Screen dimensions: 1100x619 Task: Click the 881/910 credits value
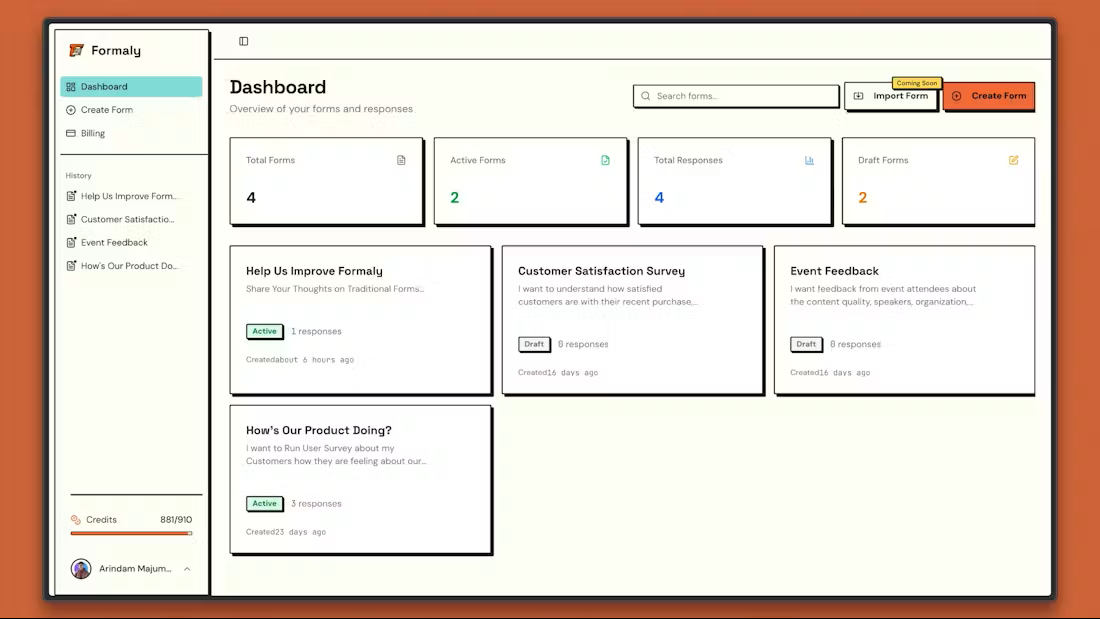pos(176,519)
